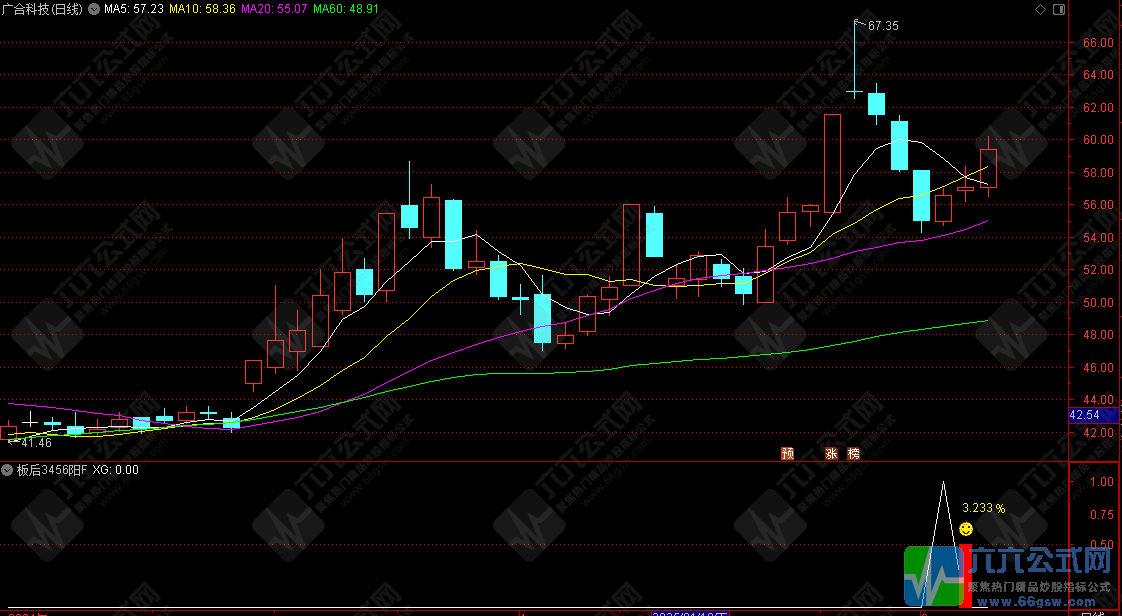Click the 榜 marker icon below the chart
The height and width of the screenshot is (616, 1122).
(853, 453)
